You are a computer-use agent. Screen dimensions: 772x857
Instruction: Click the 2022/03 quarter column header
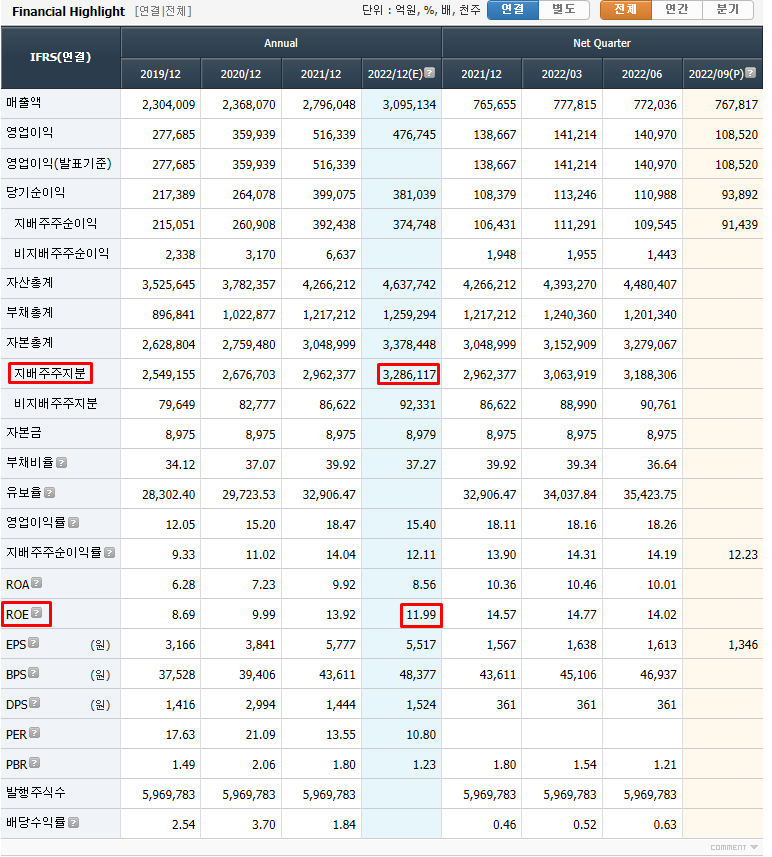(x=562, y=74)
